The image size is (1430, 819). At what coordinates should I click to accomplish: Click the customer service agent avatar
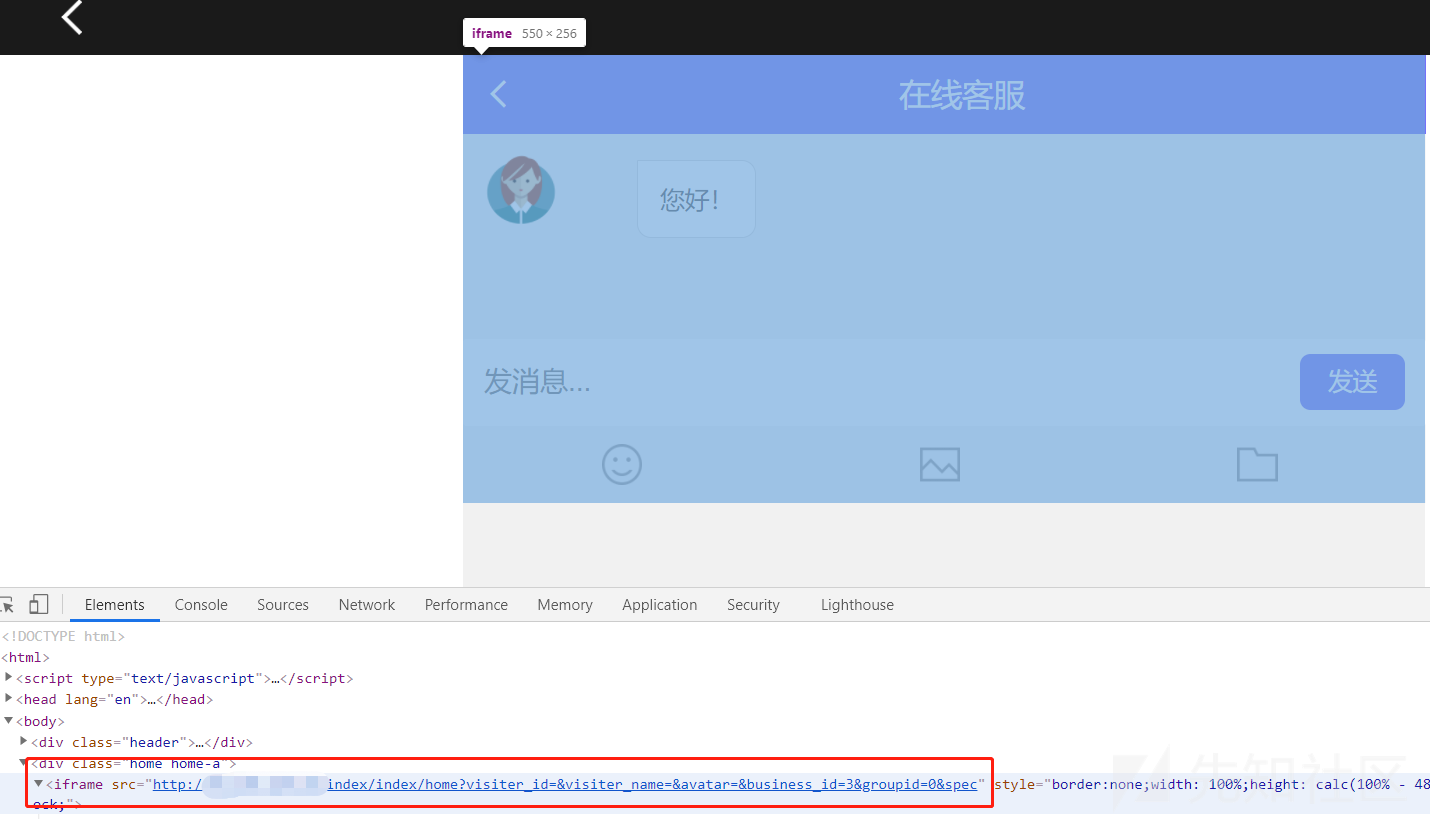520,190
